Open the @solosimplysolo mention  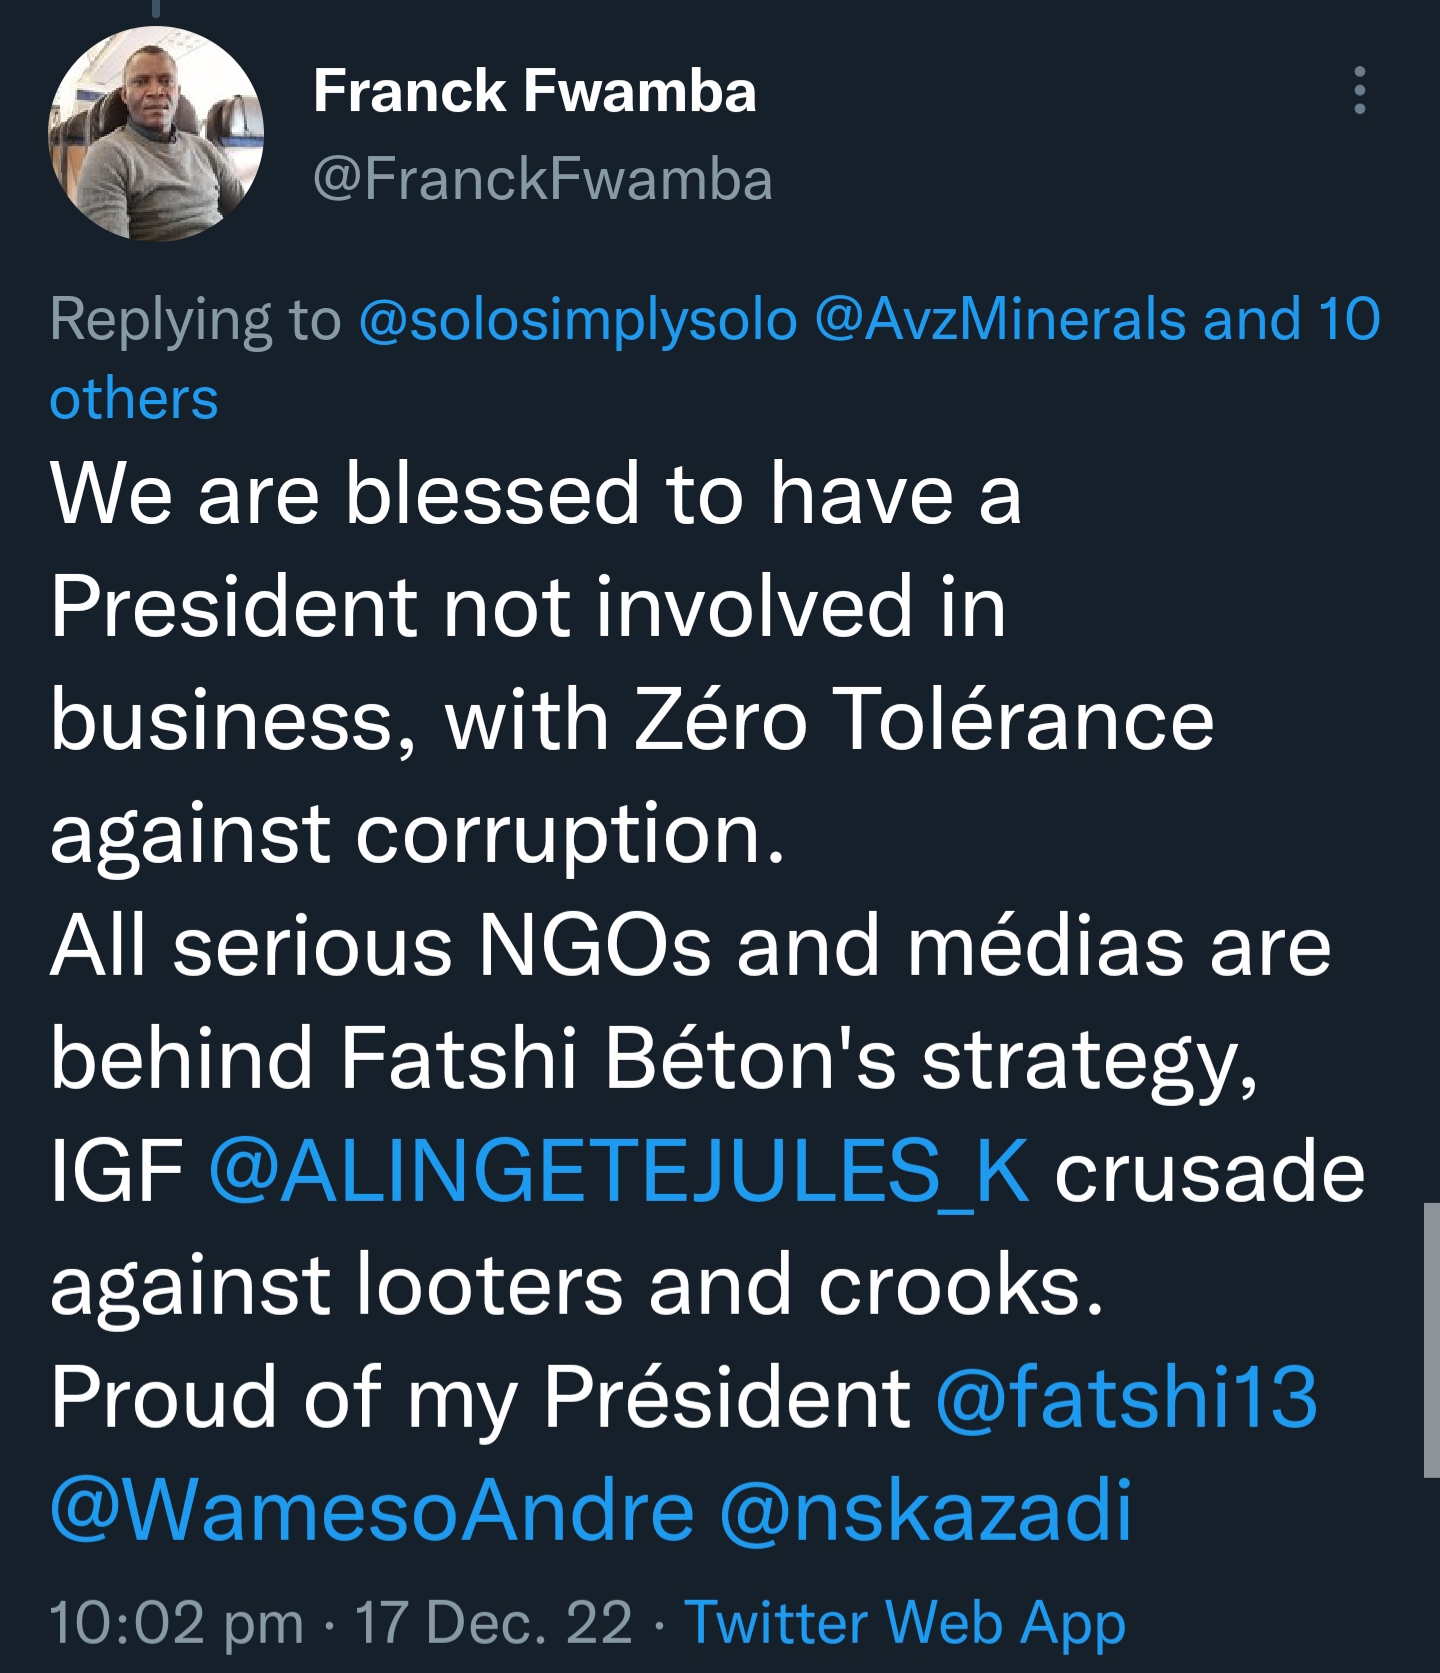pos(578,320)
